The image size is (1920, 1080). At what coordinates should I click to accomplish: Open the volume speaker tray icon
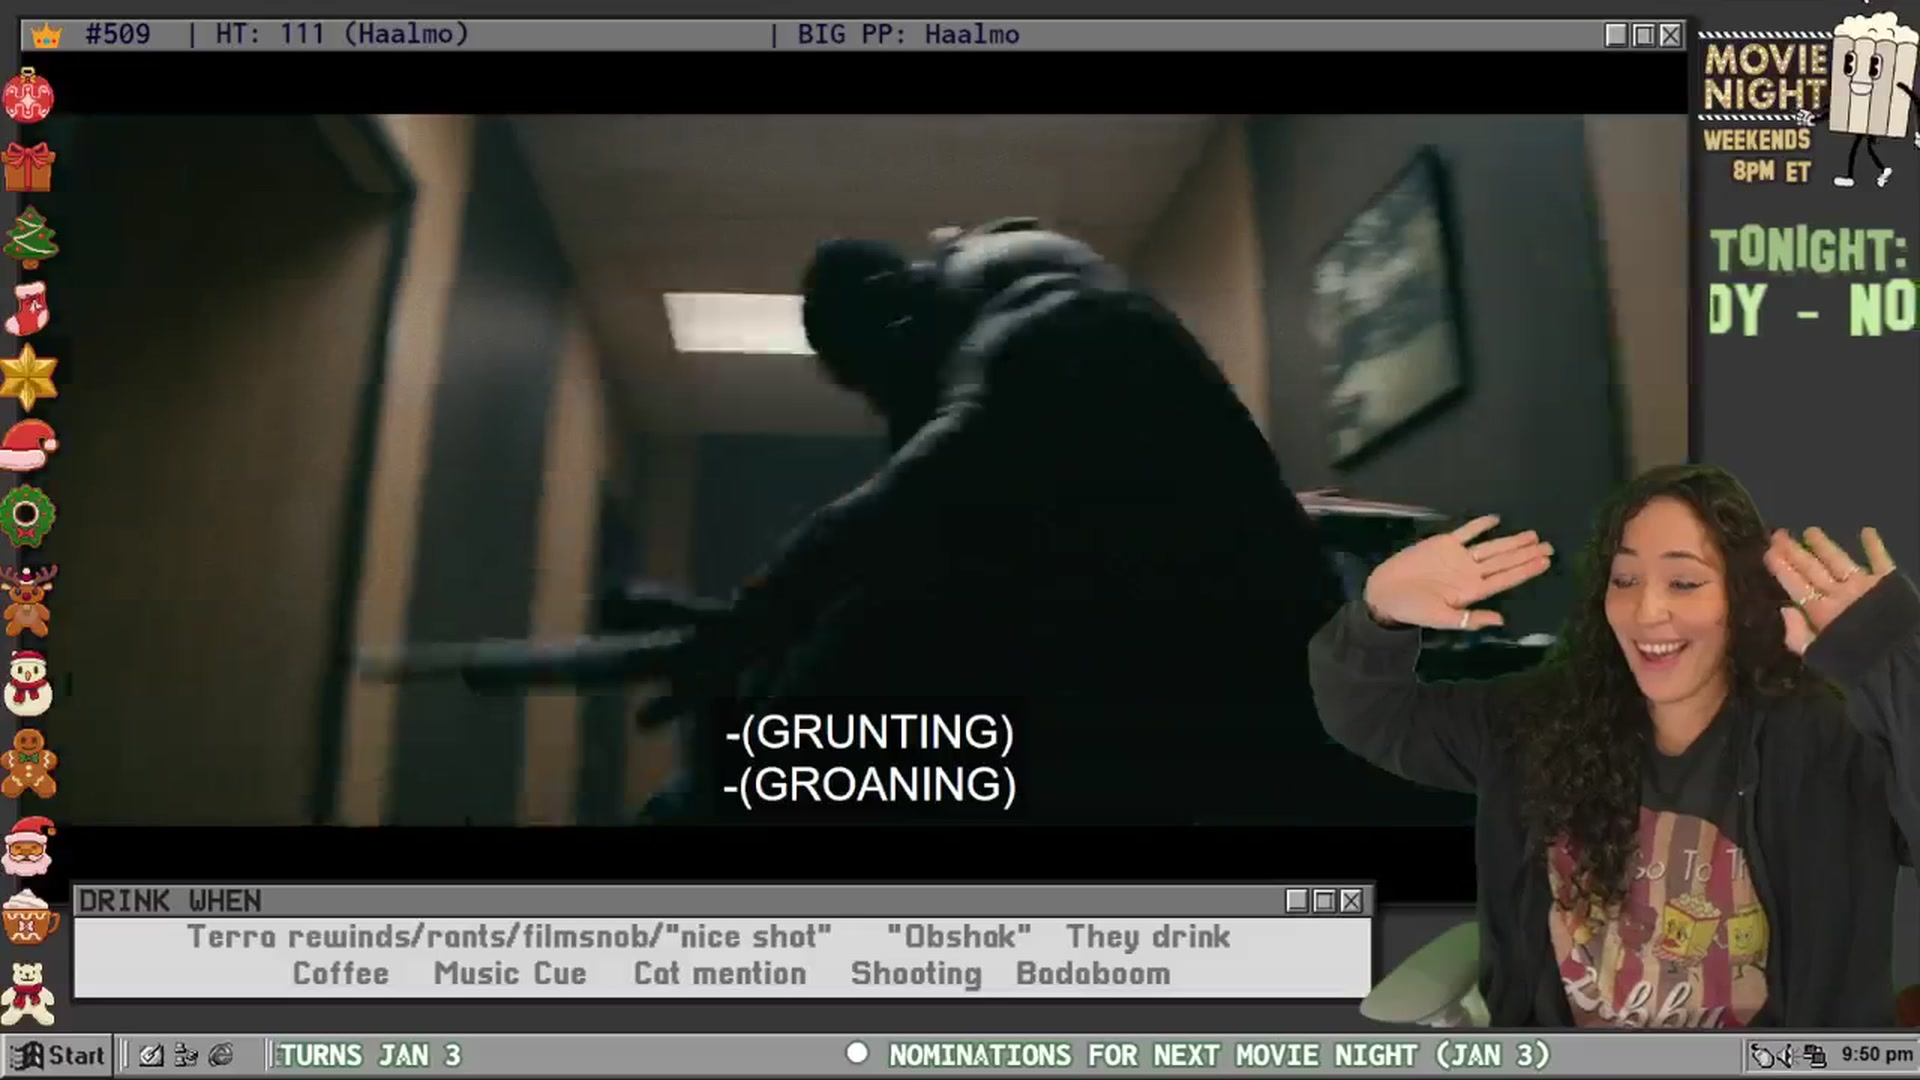pos(1787,1055)
